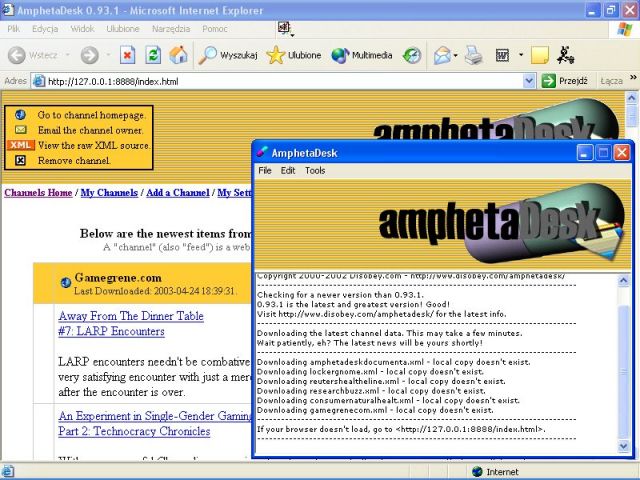Open the Add a Channel link
Screen dimensions: 640x480
(x=178, y=193)
